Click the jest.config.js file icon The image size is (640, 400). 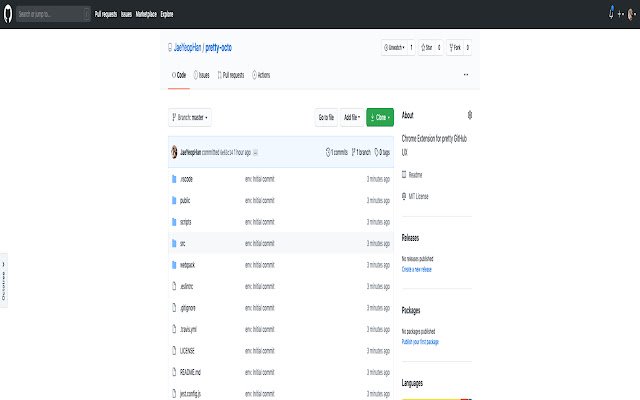pyautogui.click(x=174, y=393)
